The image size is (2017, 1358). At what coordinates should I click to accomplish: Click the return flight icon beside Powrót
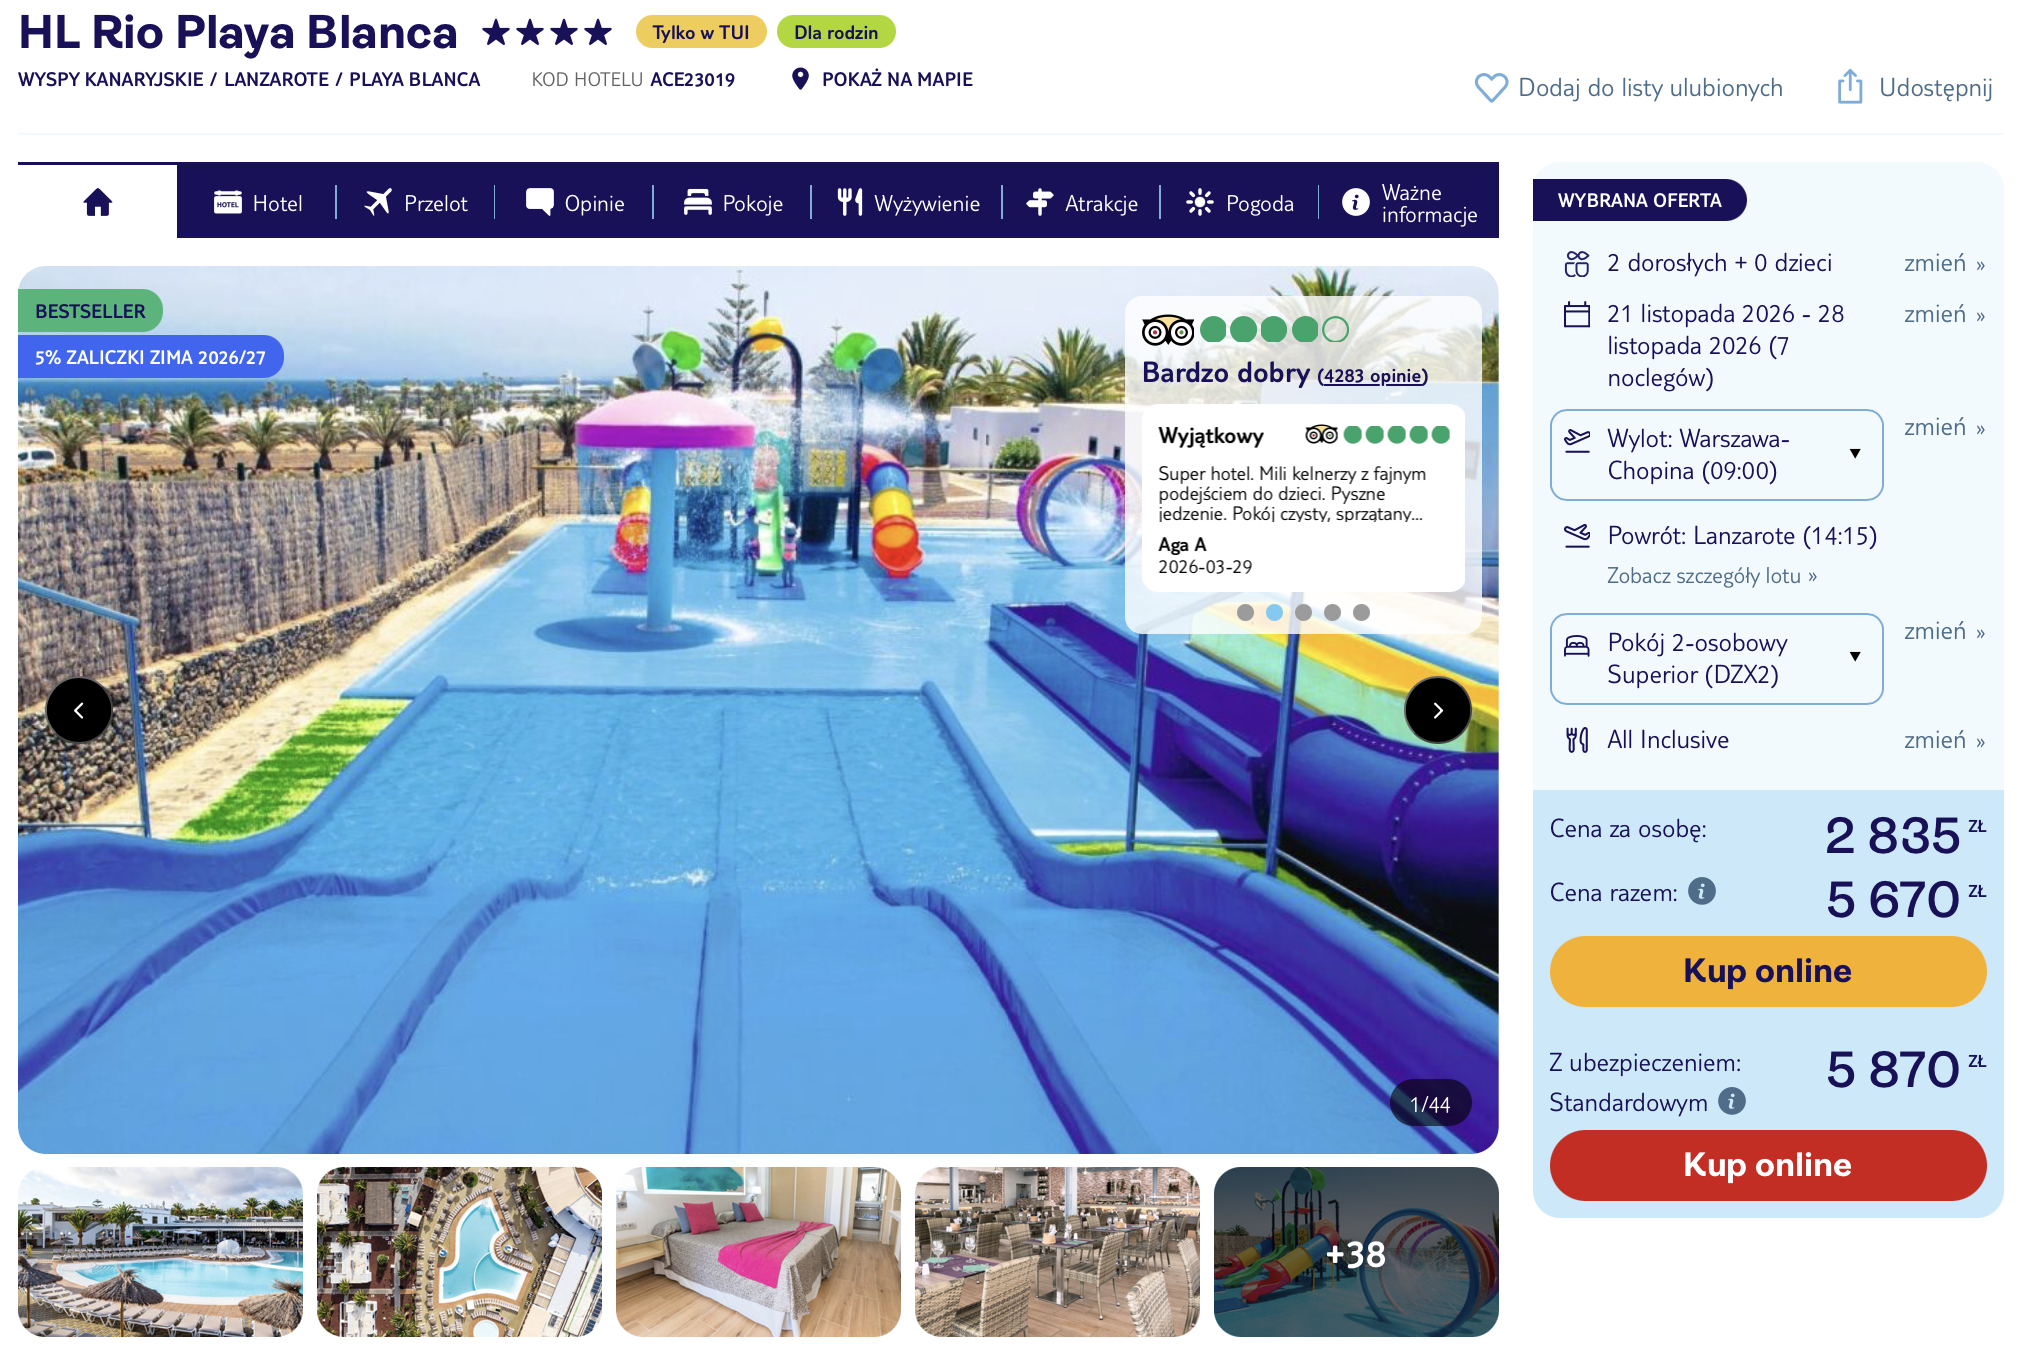pos(1577,536)
